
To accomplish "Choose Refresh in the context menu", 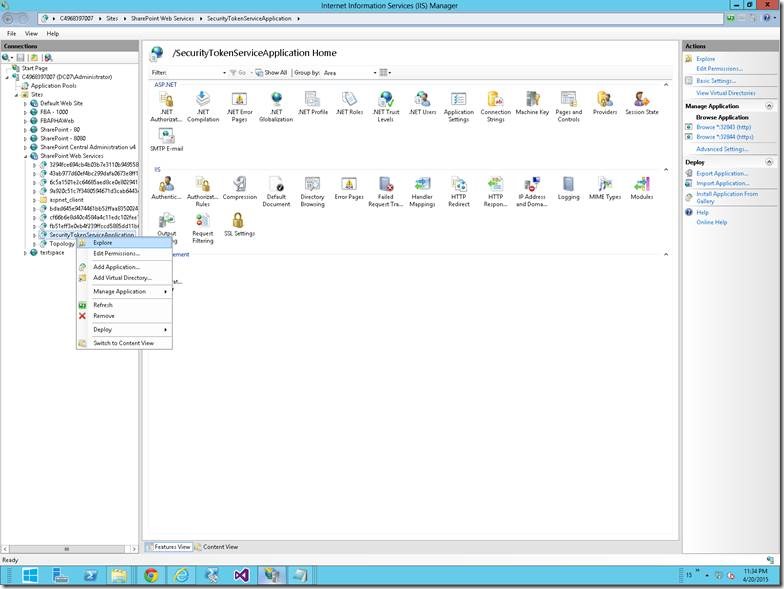I will (124, 305).
